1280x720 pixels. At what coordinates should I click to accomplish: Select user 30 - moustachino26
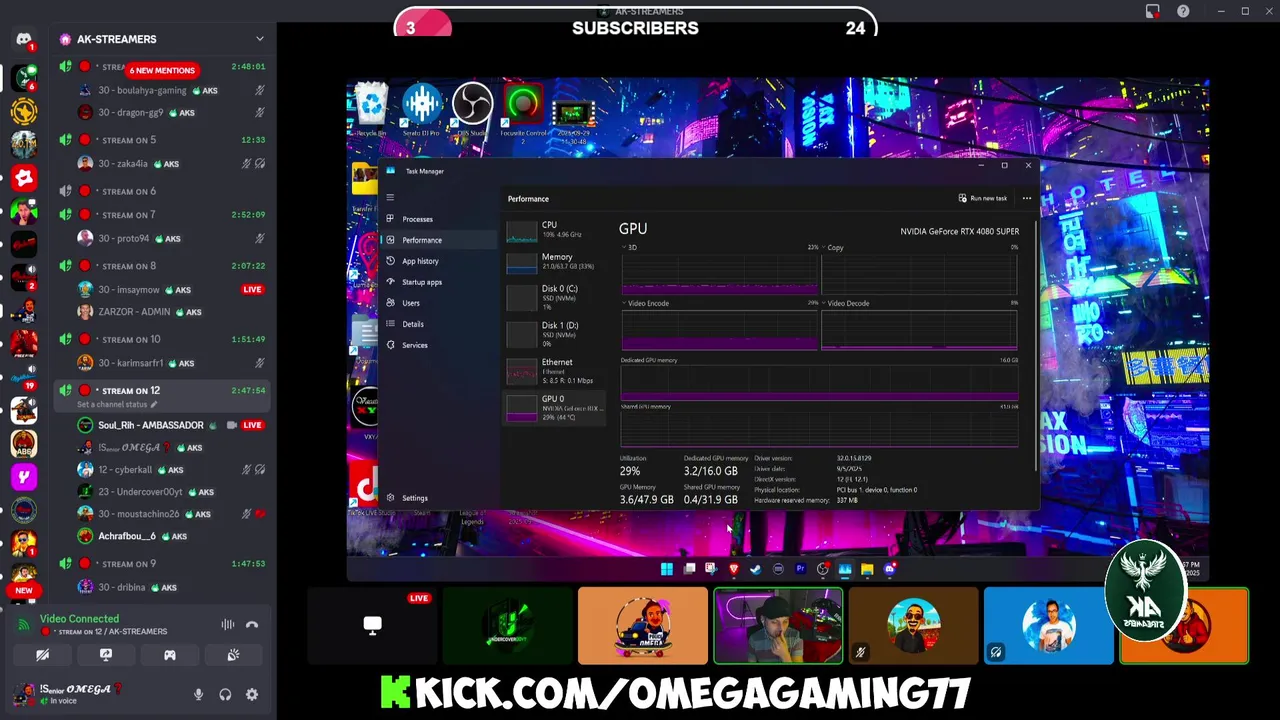pos(170,514)
